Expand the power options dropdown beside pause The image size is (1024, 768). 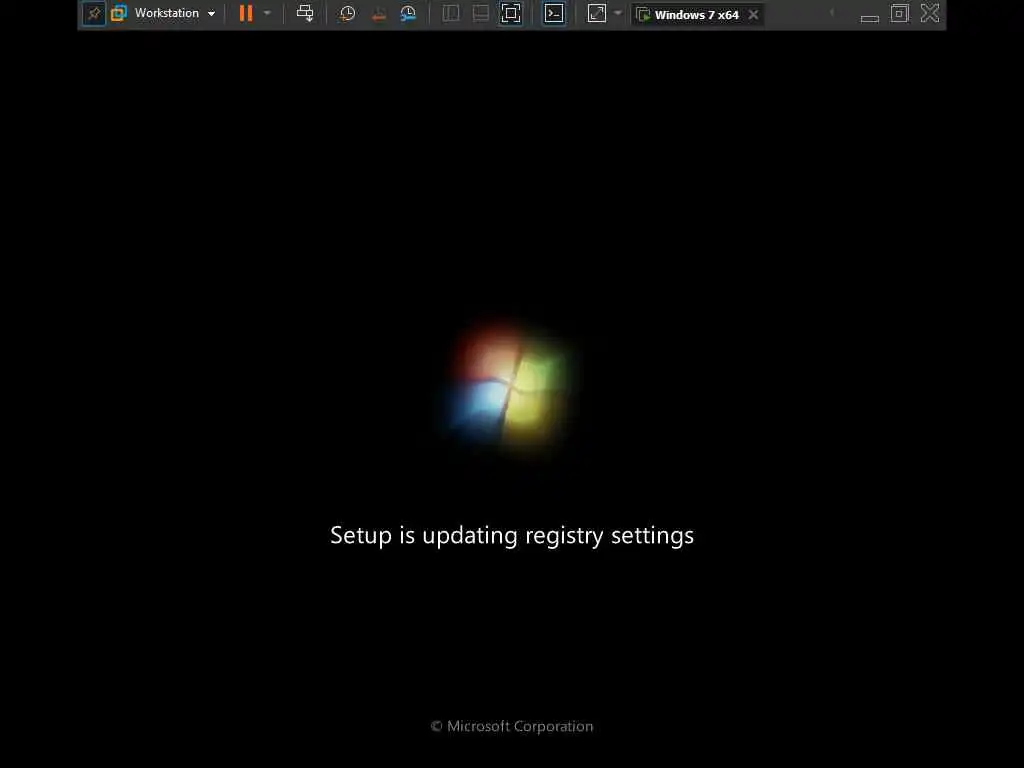click(x=267, y=13)
